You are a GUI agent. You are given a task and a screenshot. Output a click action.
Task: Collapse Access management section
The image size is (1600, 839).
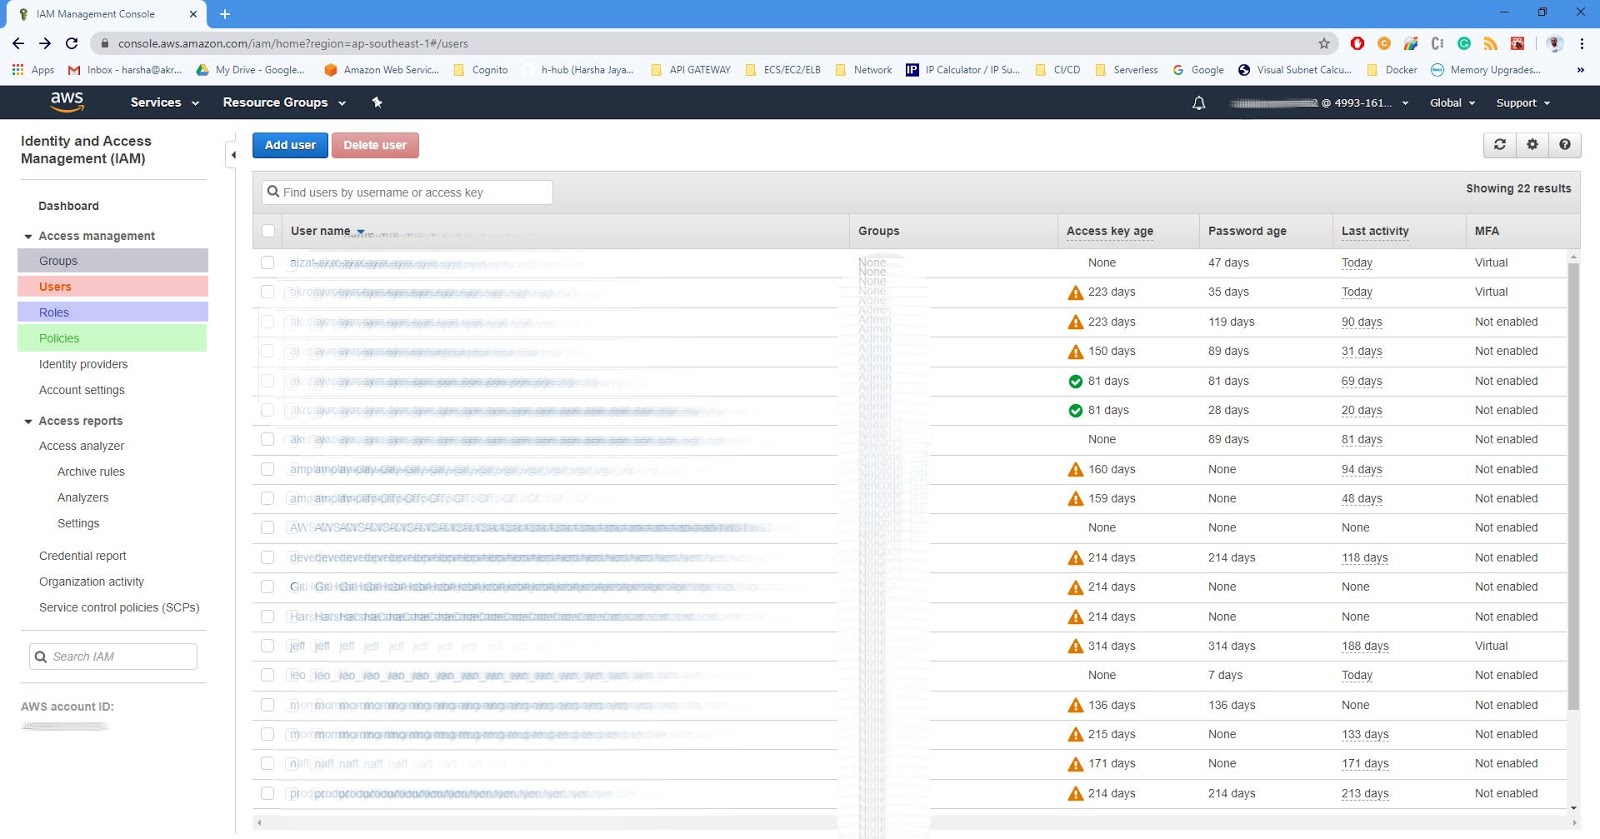pyautogui.click(x=28, y=236)
